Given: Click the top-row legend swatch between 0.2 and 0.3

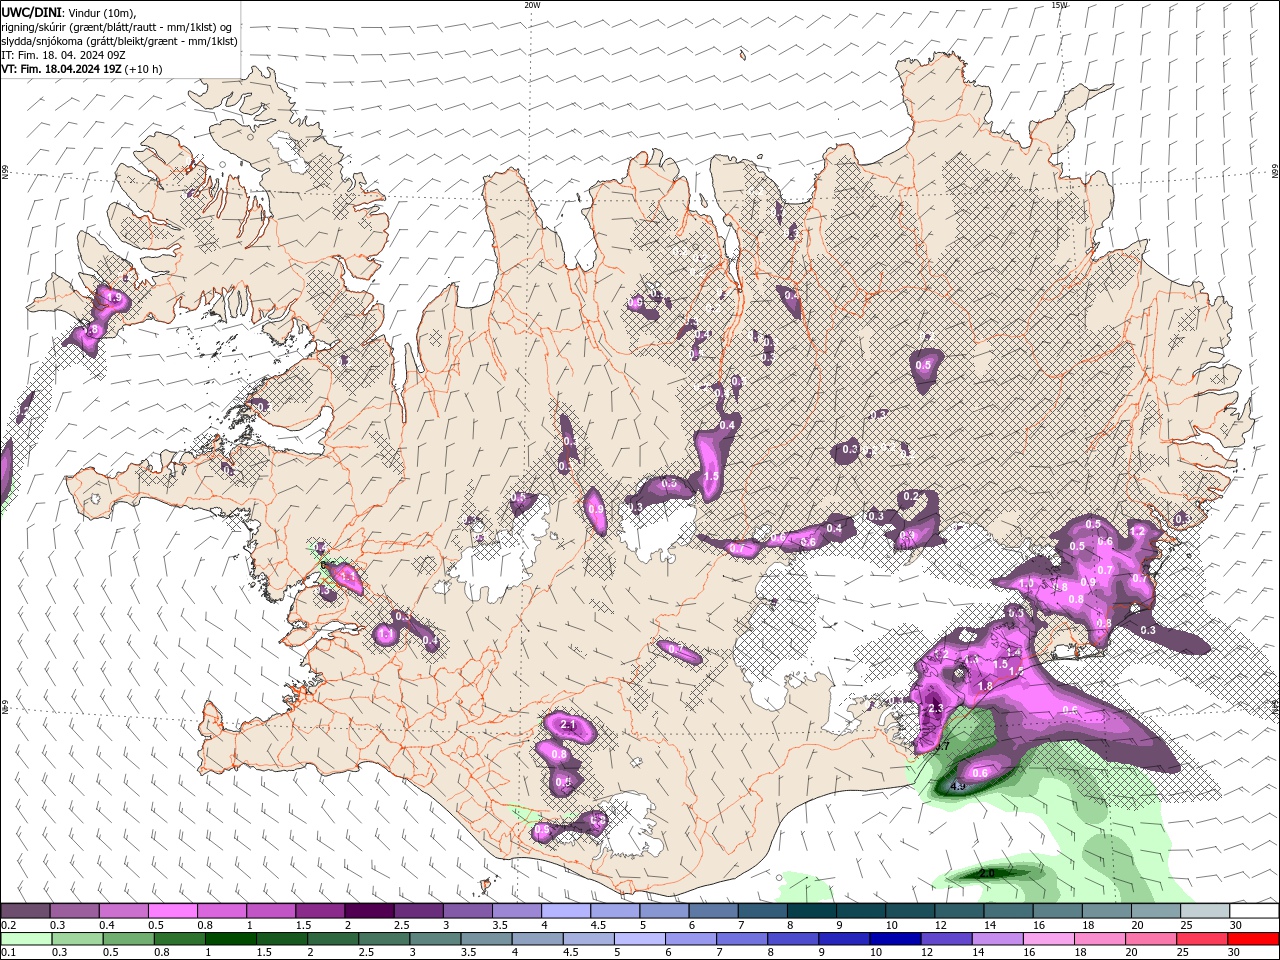Looking at the screenshot, I should [x=25, y=911].
